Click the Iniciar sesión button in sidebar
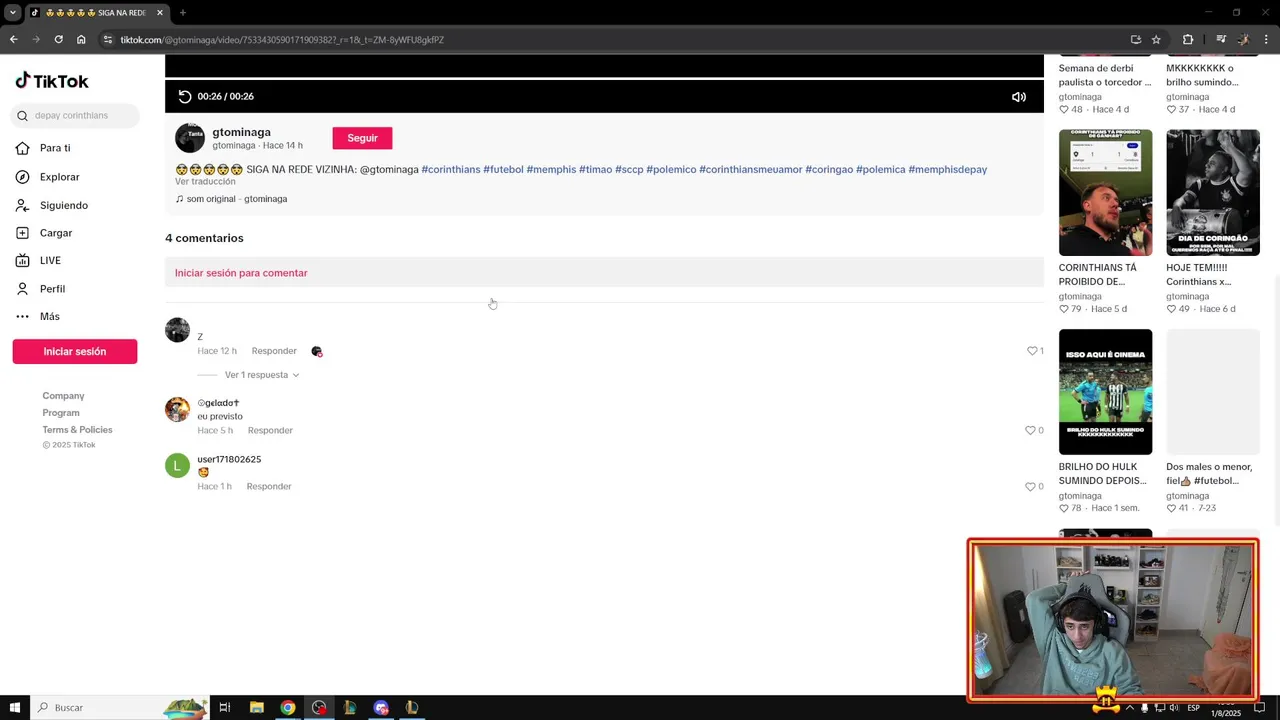 [x=75, y=351]
